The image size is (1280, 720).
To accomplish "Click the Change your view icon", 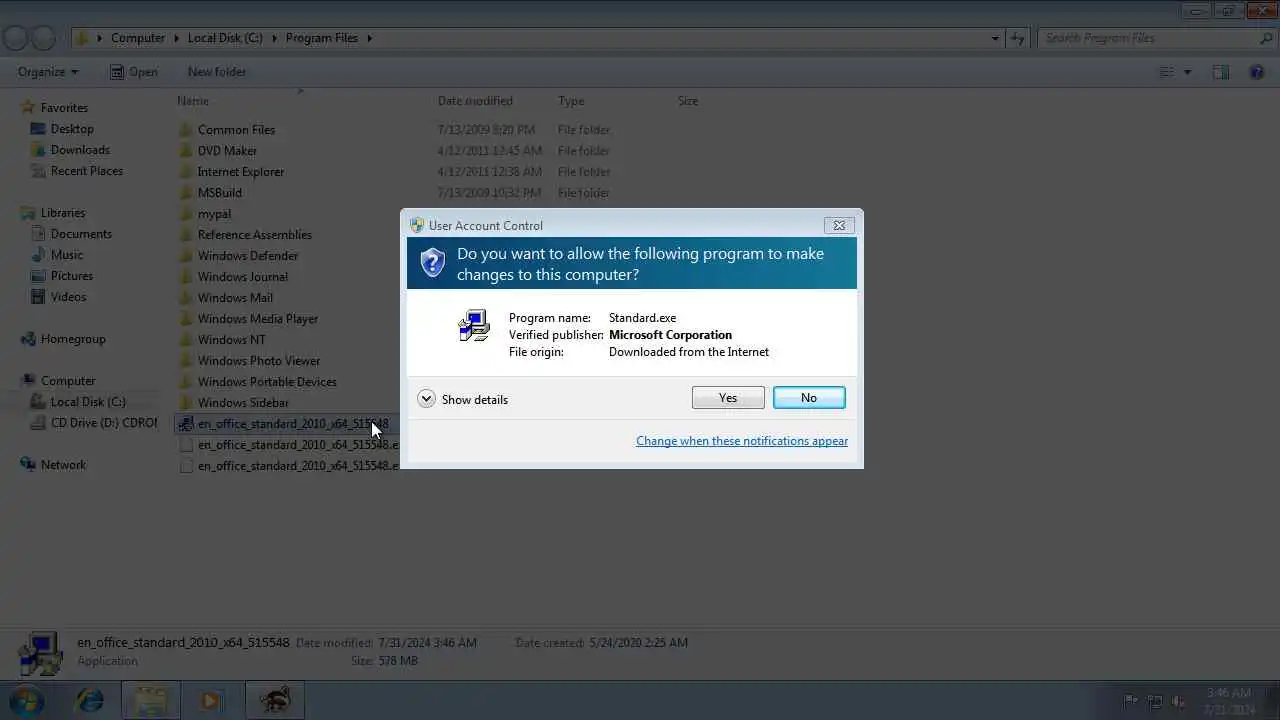I will pos(1166,72).
